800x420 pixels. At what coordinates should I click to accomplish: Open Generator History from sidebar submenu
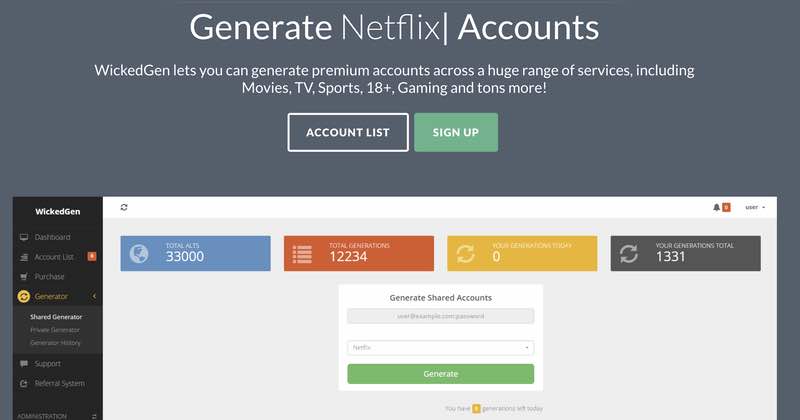[56, 343]
